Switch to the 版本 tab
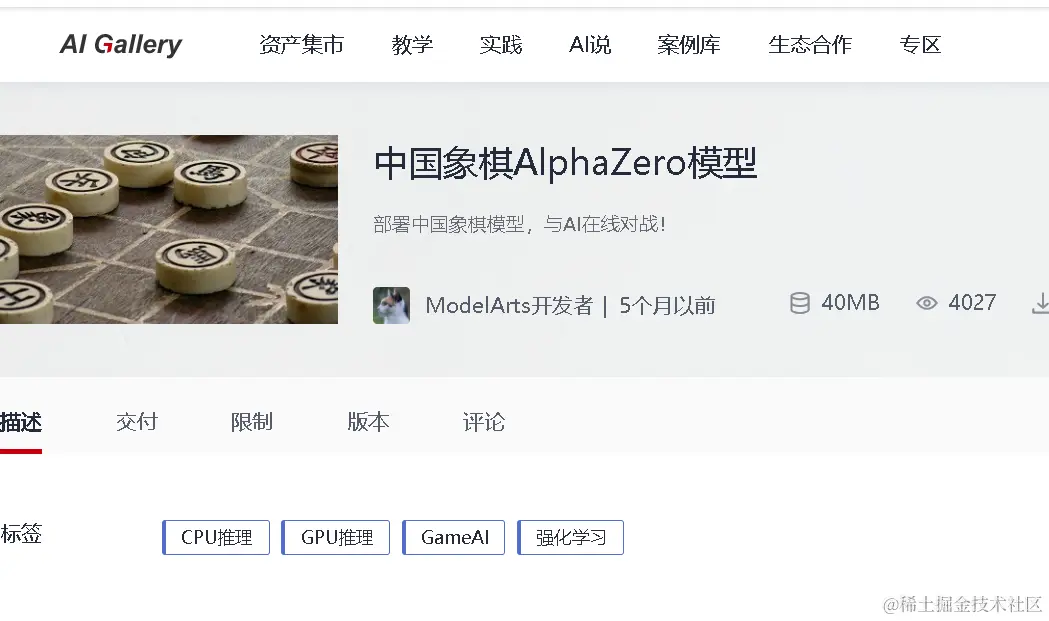 point(368,422)
